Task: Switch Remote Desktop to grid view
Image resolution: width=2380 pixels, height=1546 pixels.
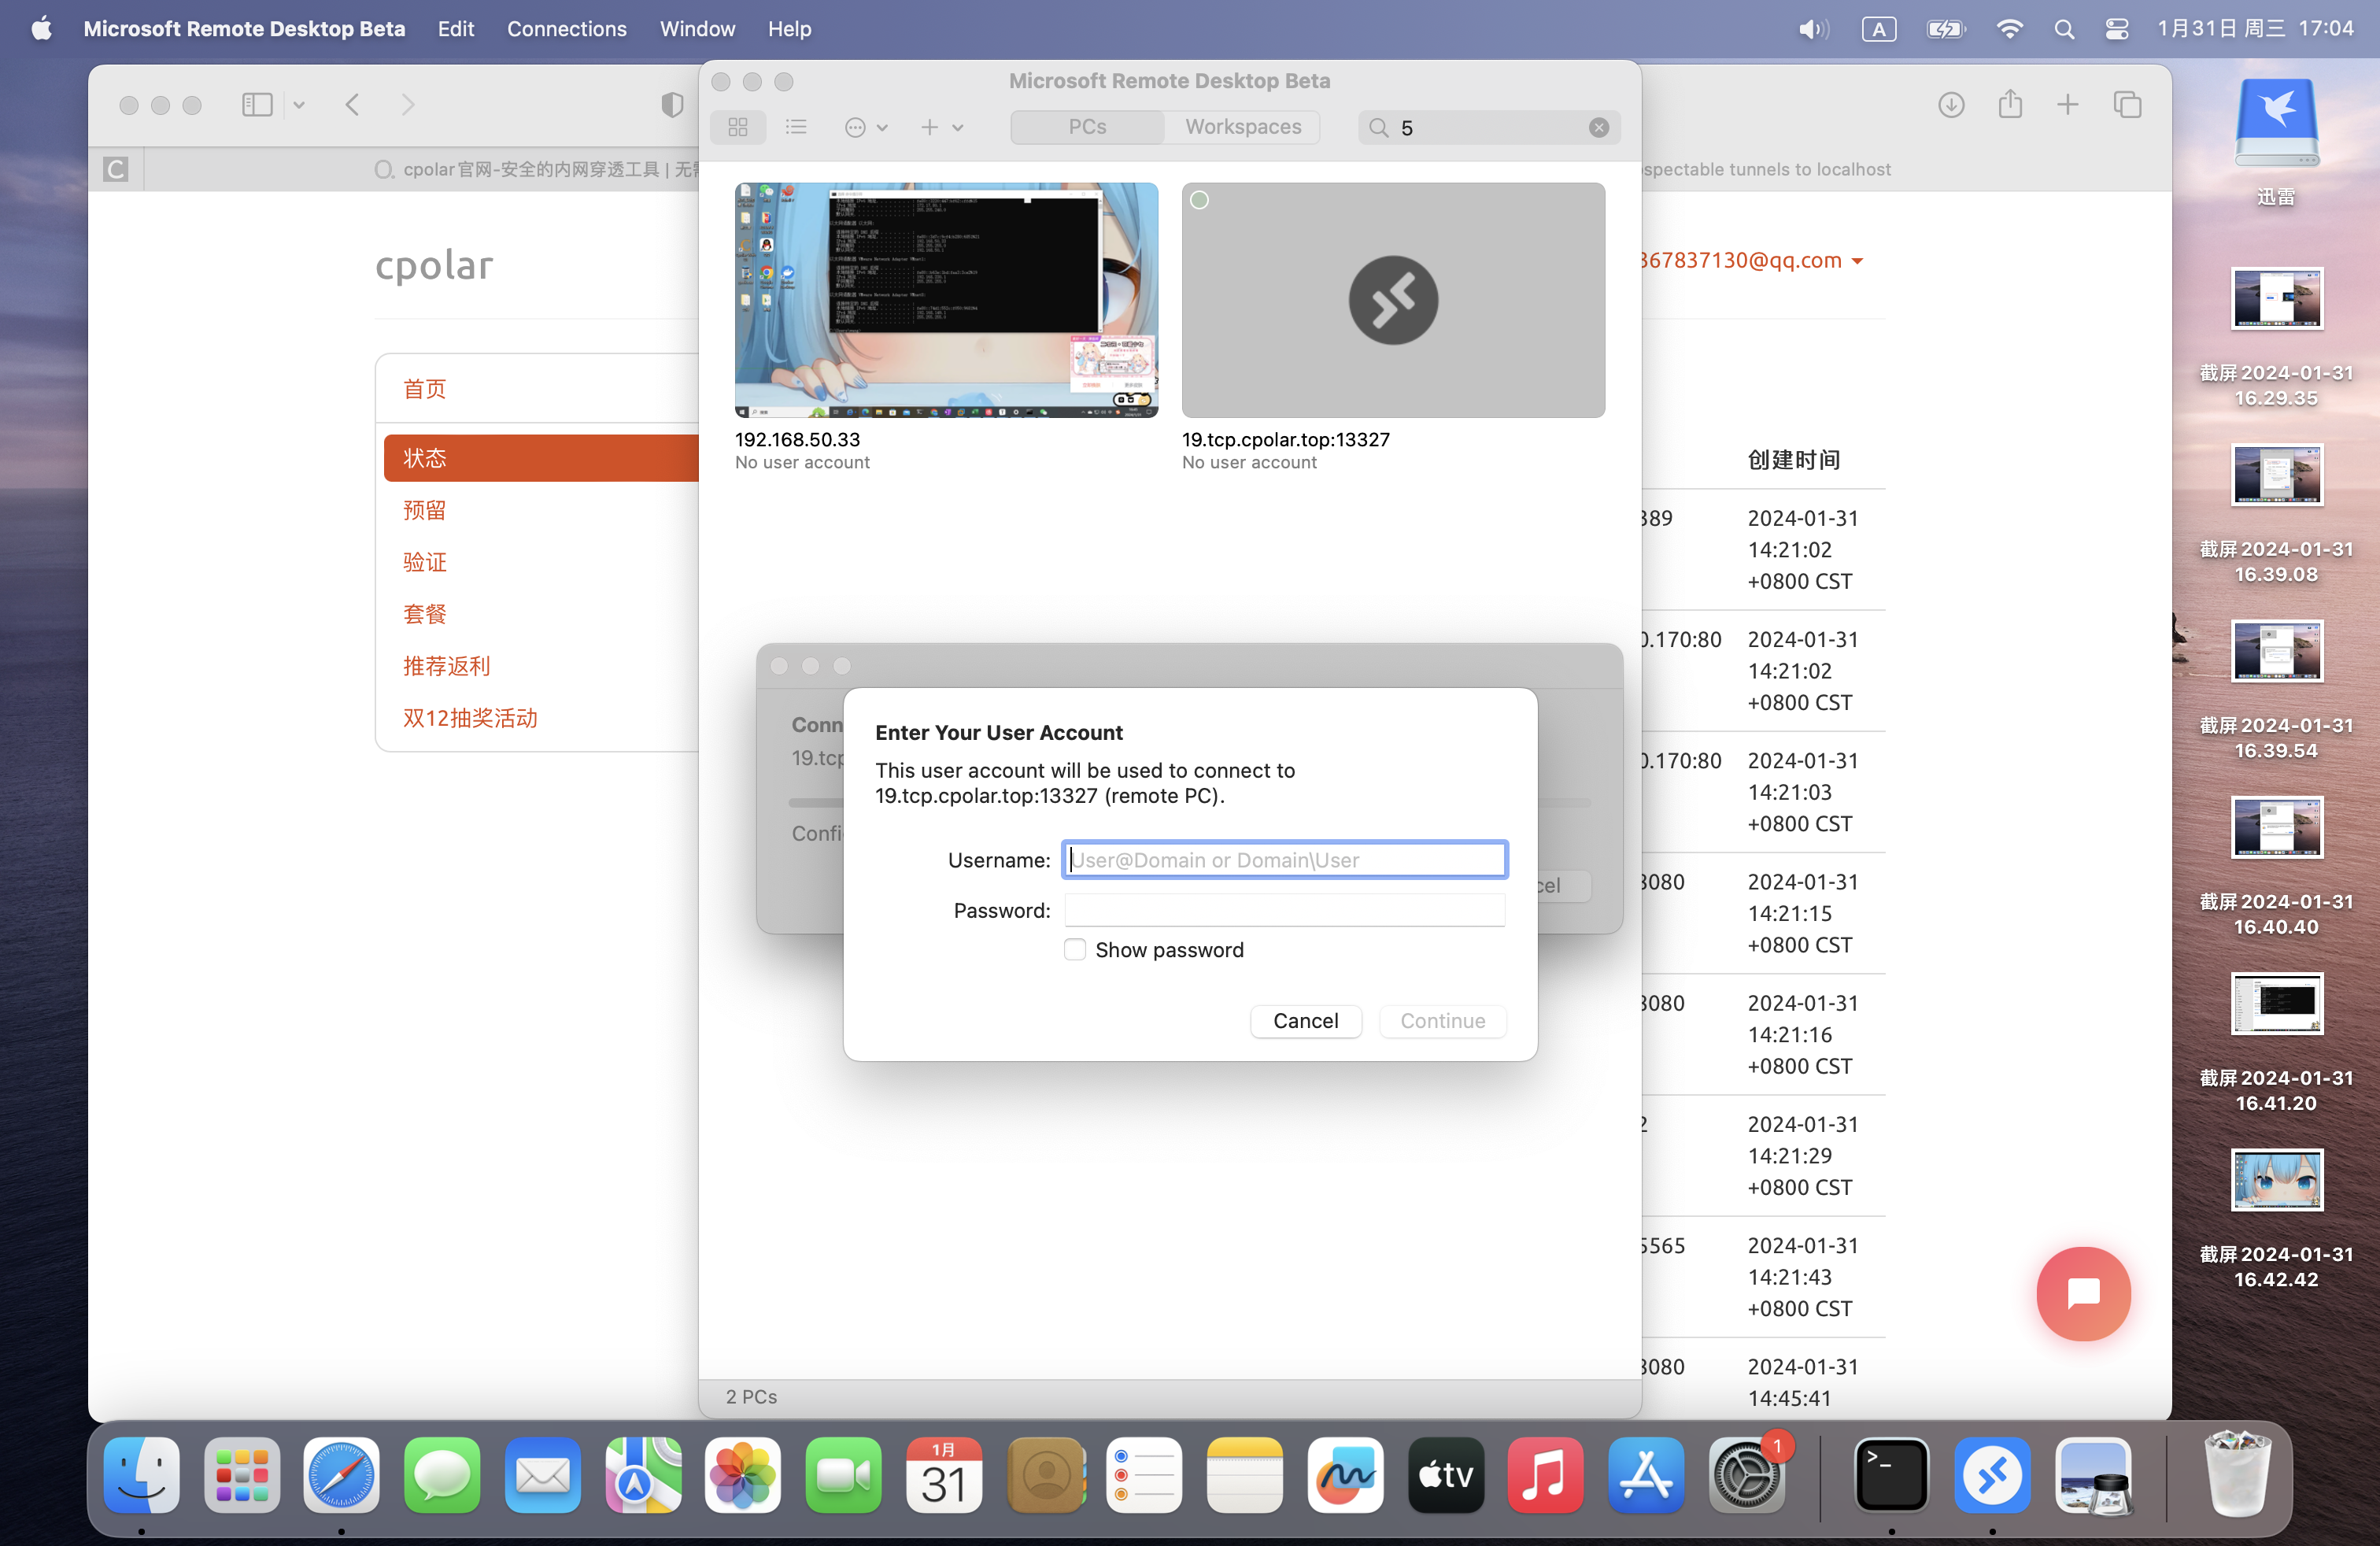Action: click(x=738, y=127)
